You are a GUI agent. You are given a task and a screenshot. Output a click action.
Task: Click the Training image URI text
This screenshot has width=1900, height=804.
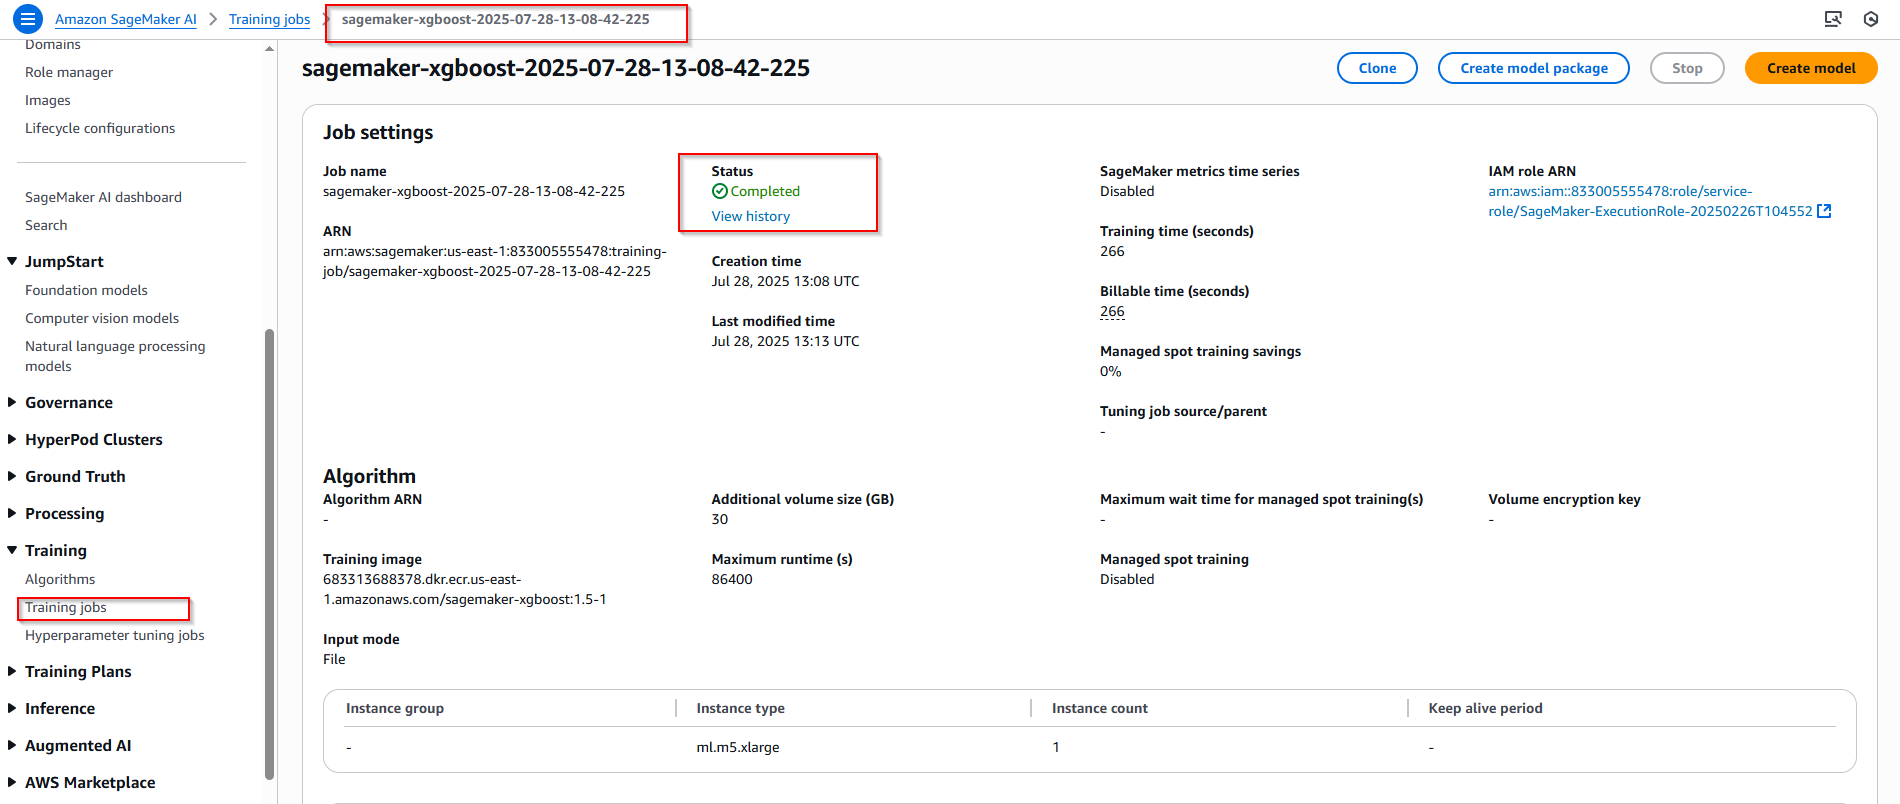(465, 589)
